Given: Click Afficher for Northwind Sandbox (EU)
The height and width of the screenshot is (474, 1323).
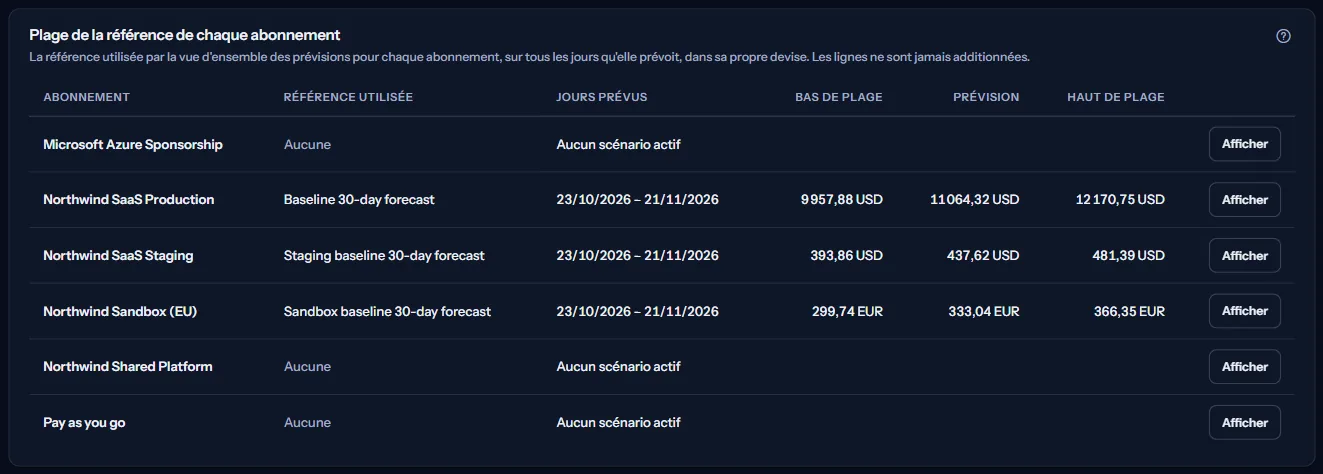Looking at the screenshot, I should click(1244, 311).
